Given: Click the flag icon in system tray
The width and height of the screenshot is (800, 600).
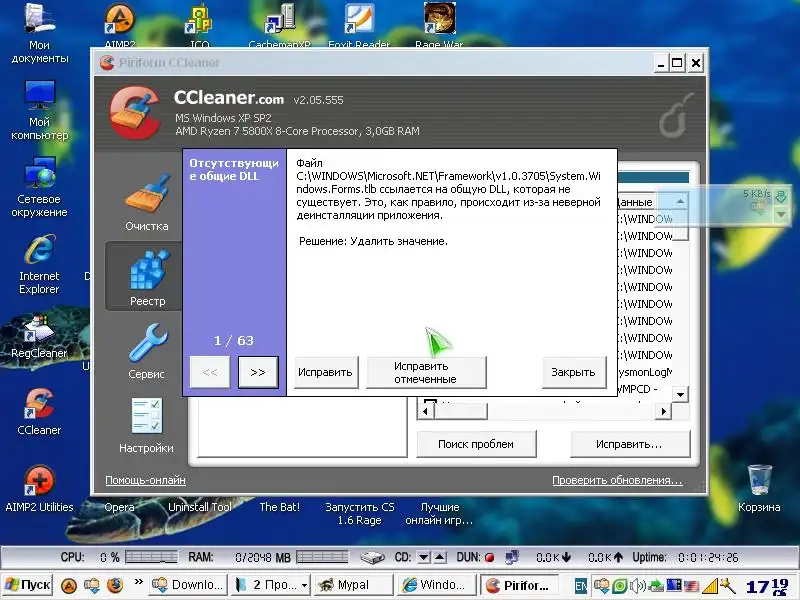Looking at the screenshot, I should click(x=691, y=586).
